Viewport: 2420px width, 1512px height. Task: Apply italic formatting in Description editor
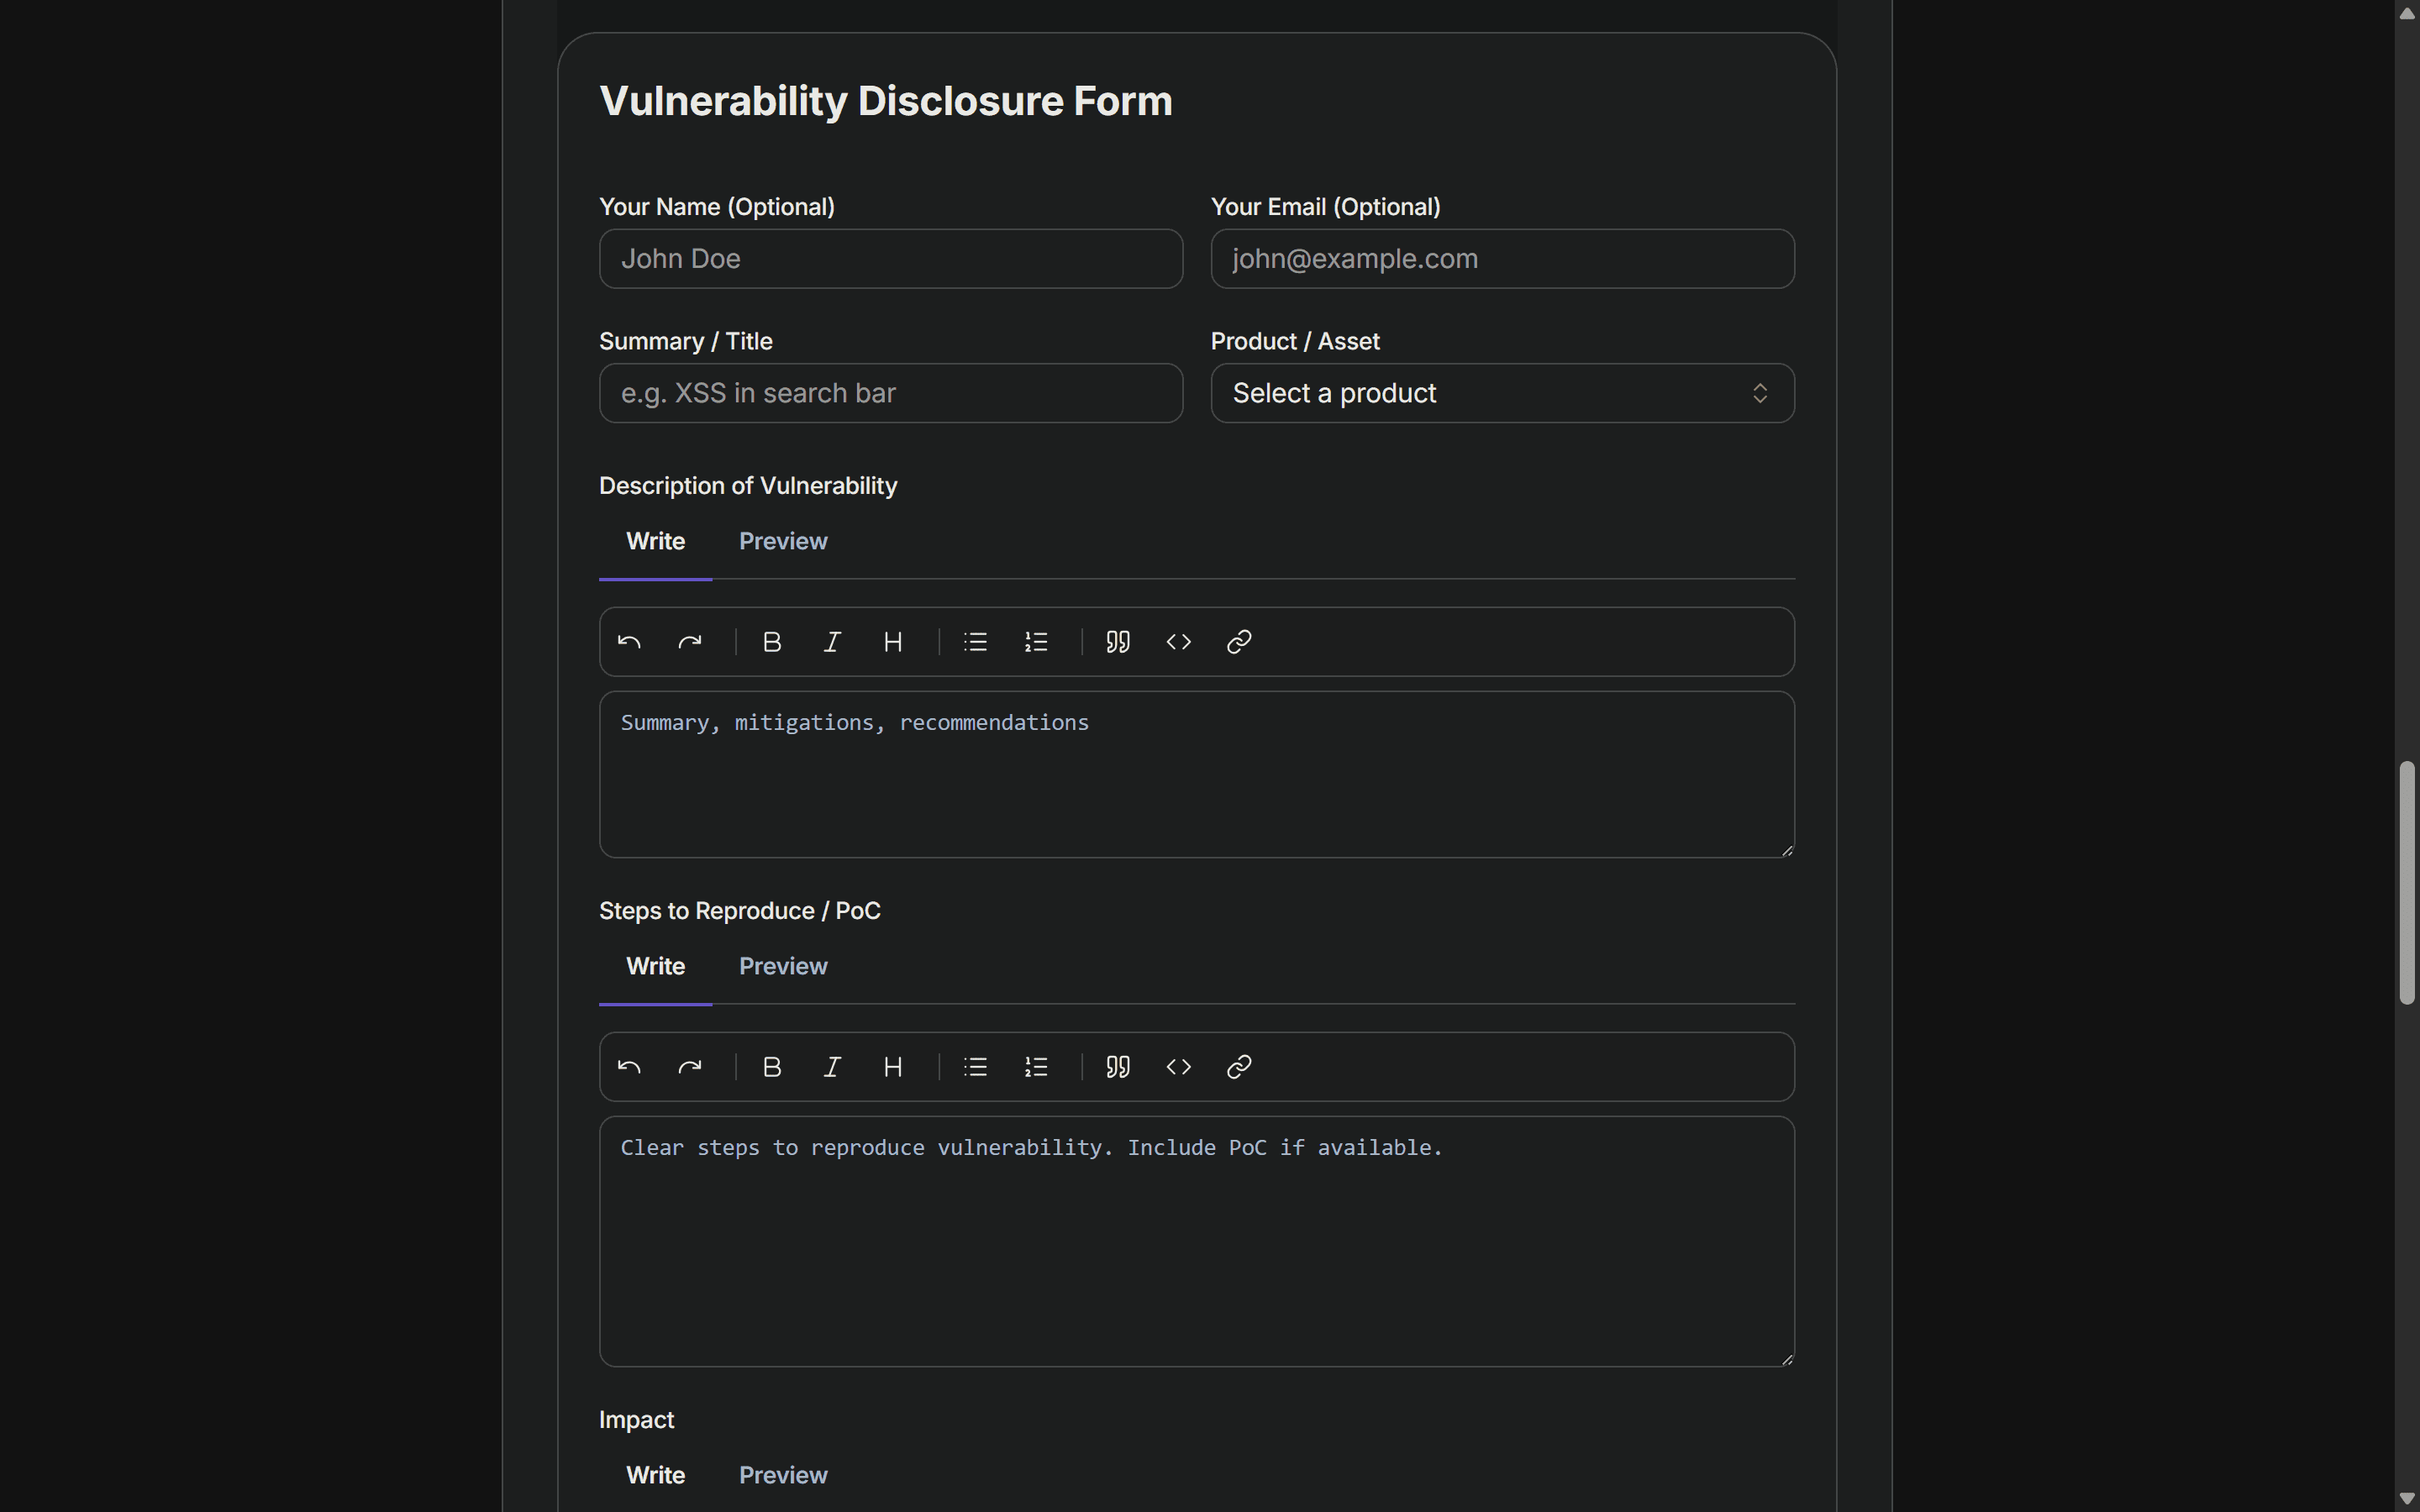[831, 641]
